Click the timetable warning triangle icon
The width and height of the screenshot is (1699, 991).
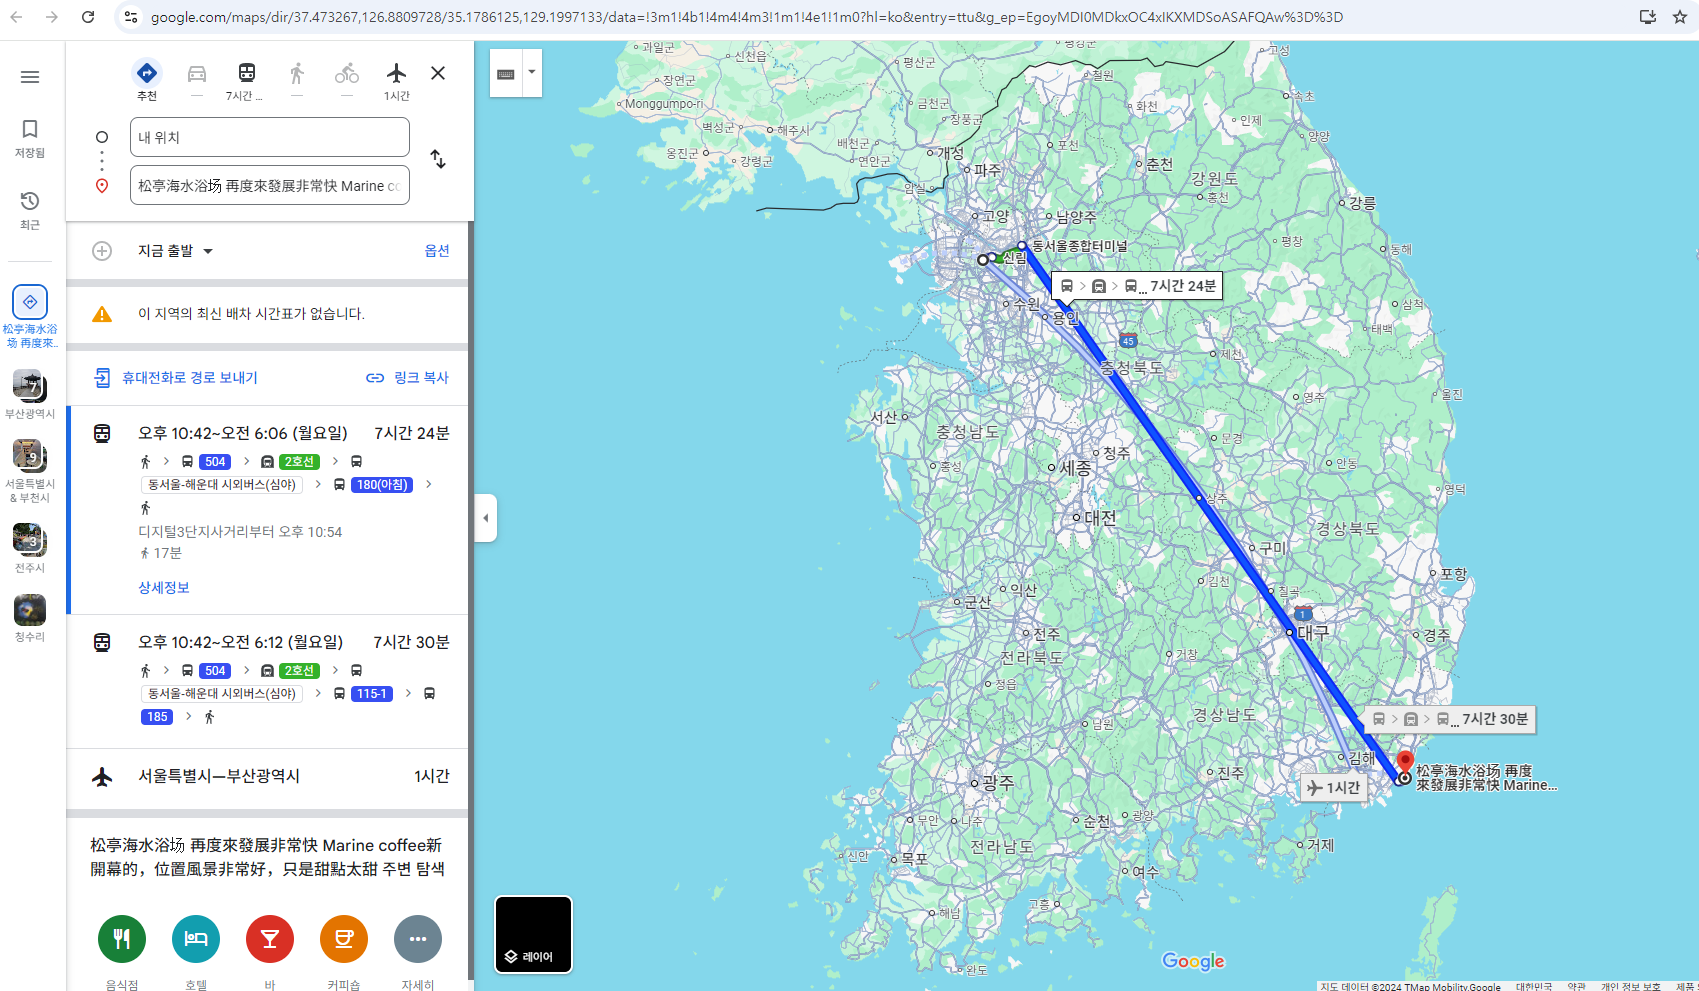coord(102,314)
